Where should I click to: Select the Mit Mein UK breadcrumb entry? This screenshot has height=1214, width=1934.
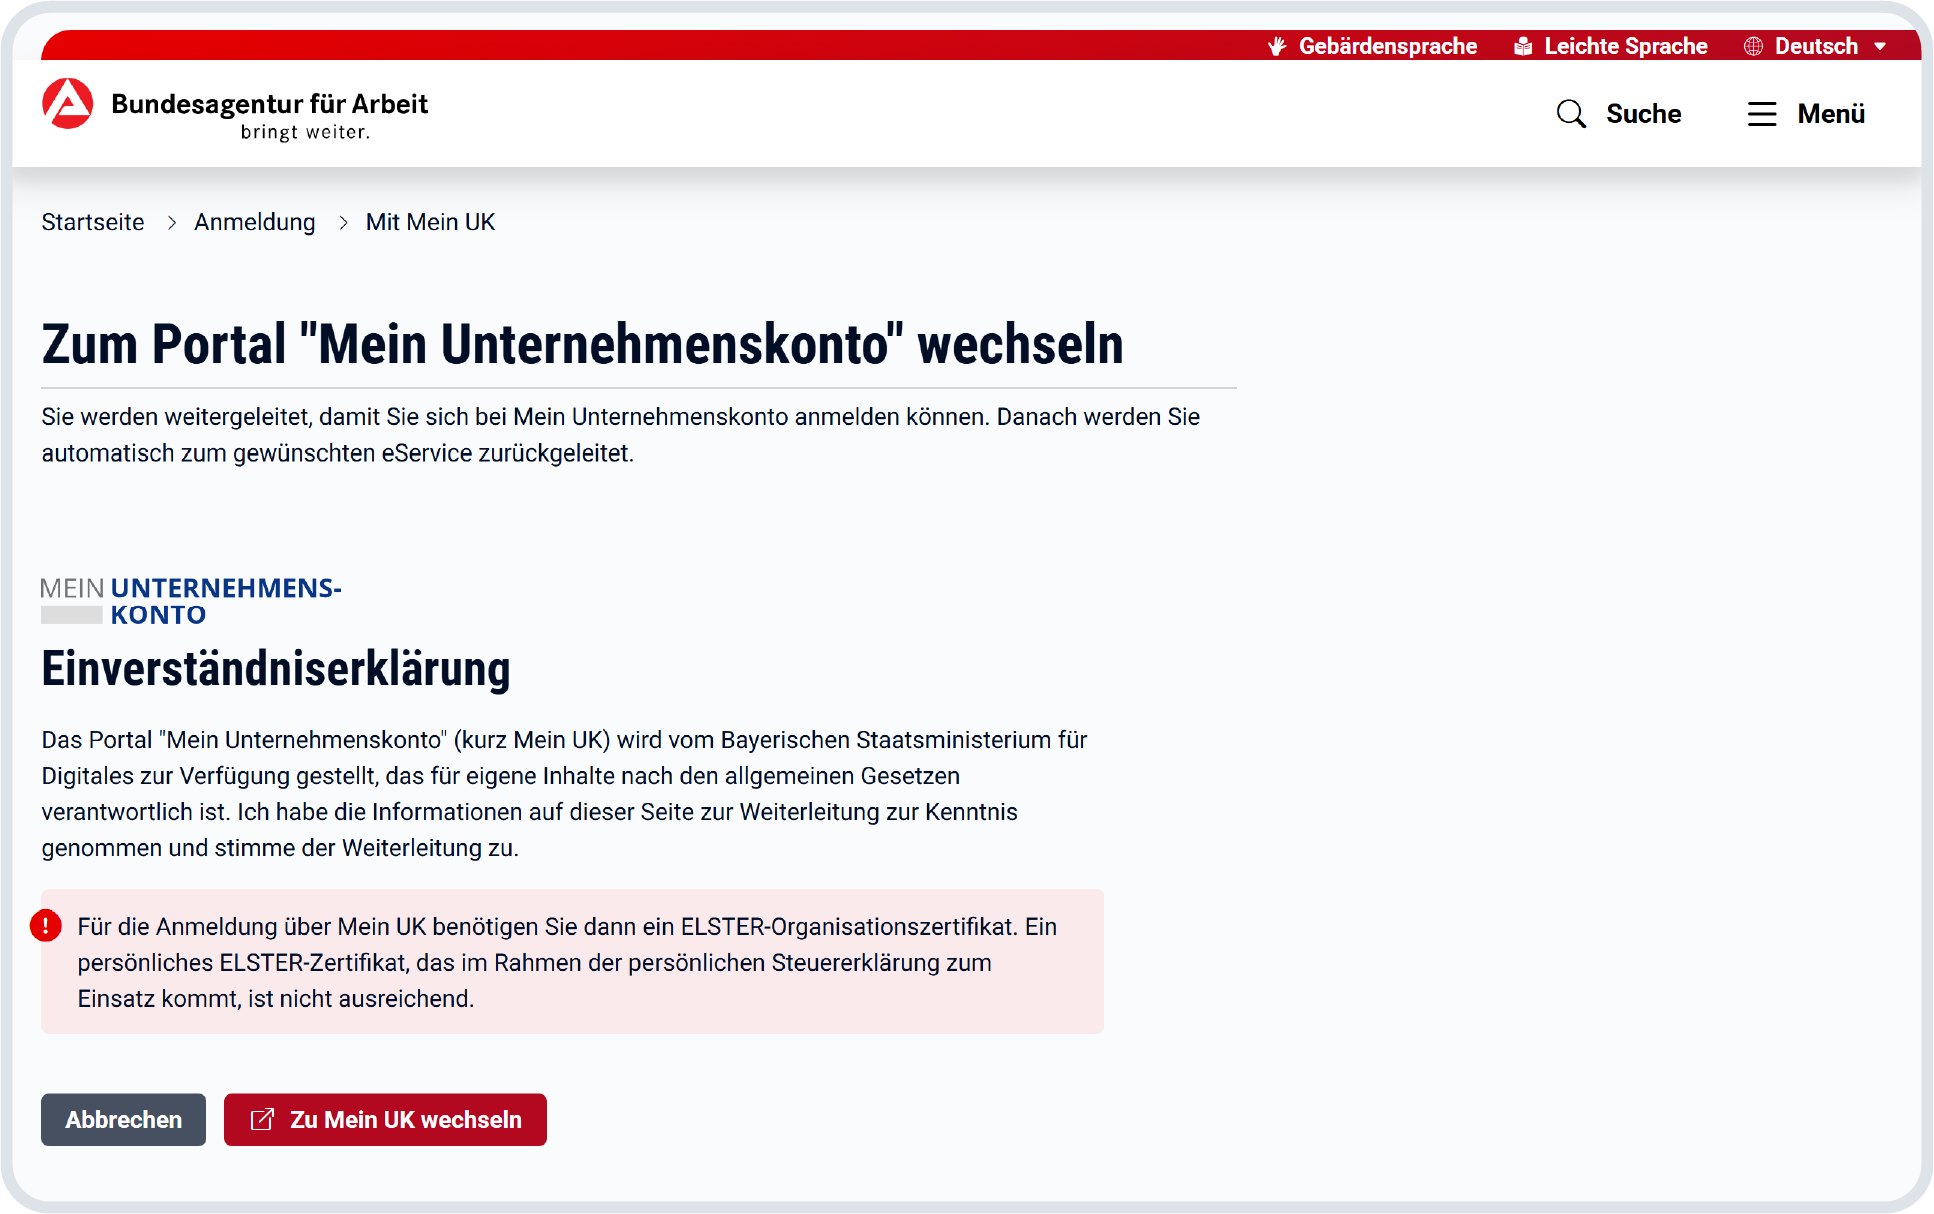(430, 222)
